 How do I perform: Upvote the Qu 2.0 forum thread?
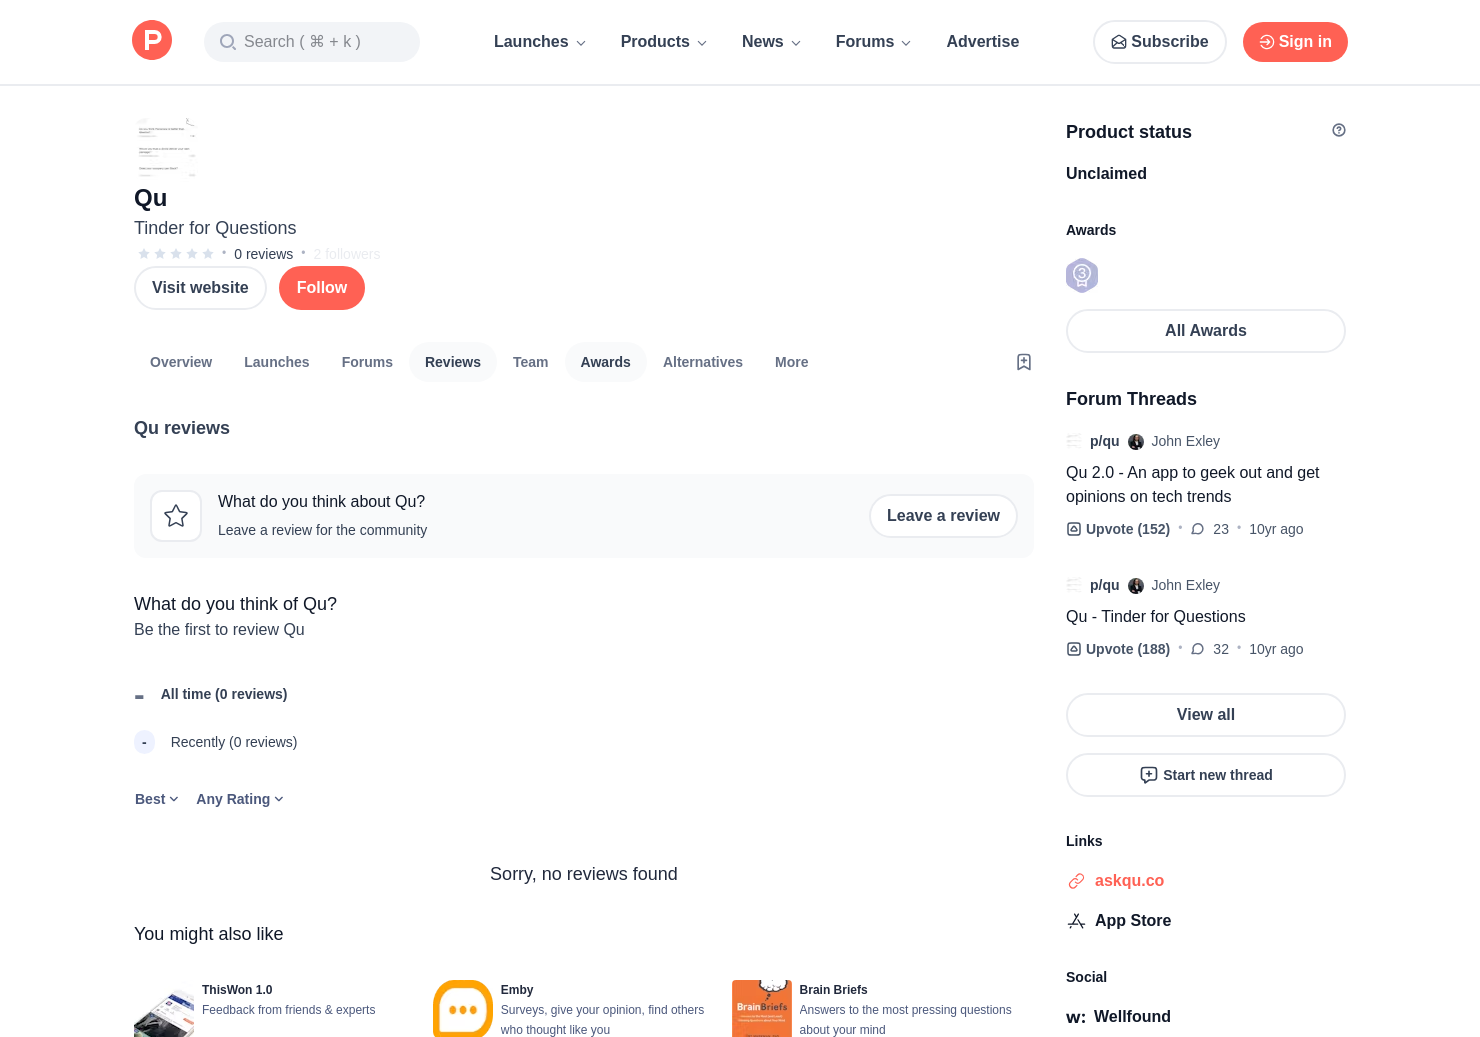[x=1118, y=529]
